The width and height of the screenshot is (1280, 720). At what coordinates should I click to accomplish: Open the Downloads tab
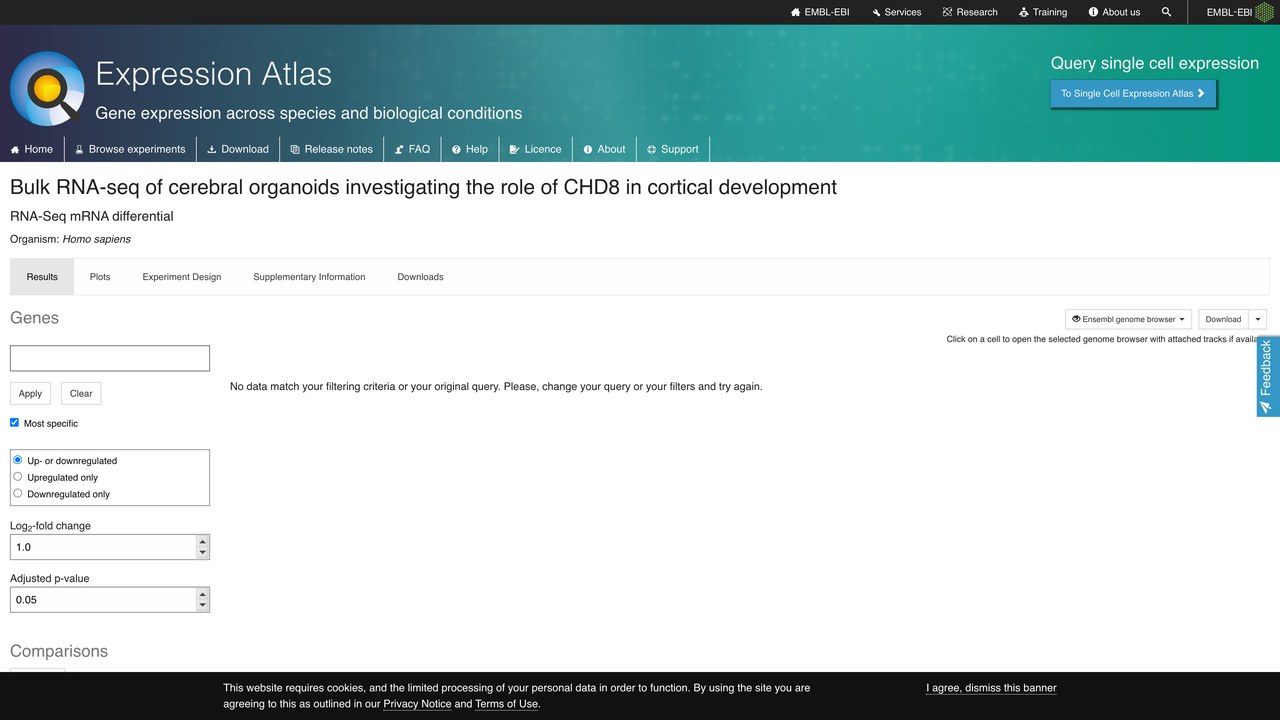pyautogui.click(x=420, y=277)
